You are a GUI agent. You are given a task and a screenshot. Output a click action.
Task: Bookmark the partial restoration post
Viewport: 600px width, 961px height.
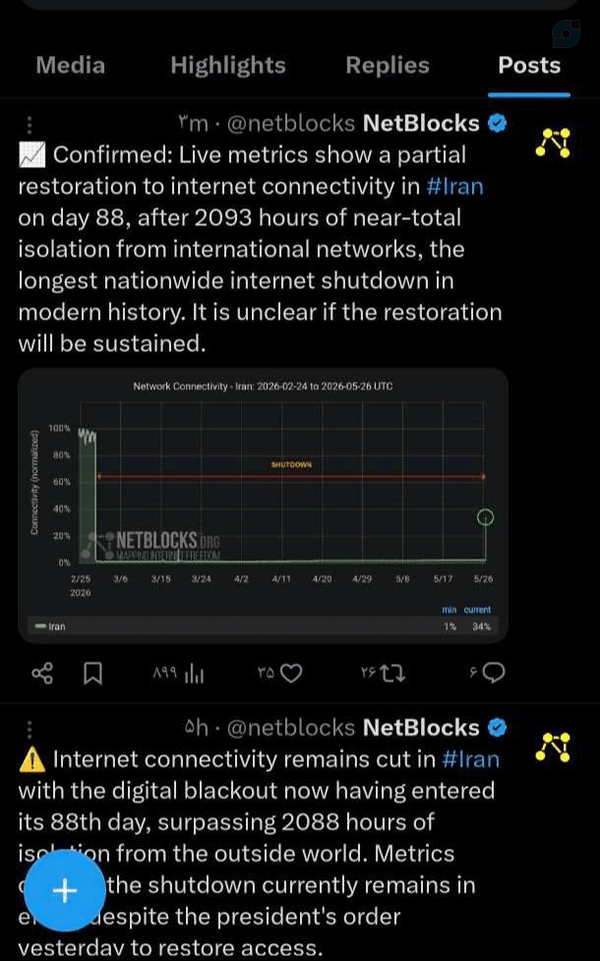coord(93,674)
